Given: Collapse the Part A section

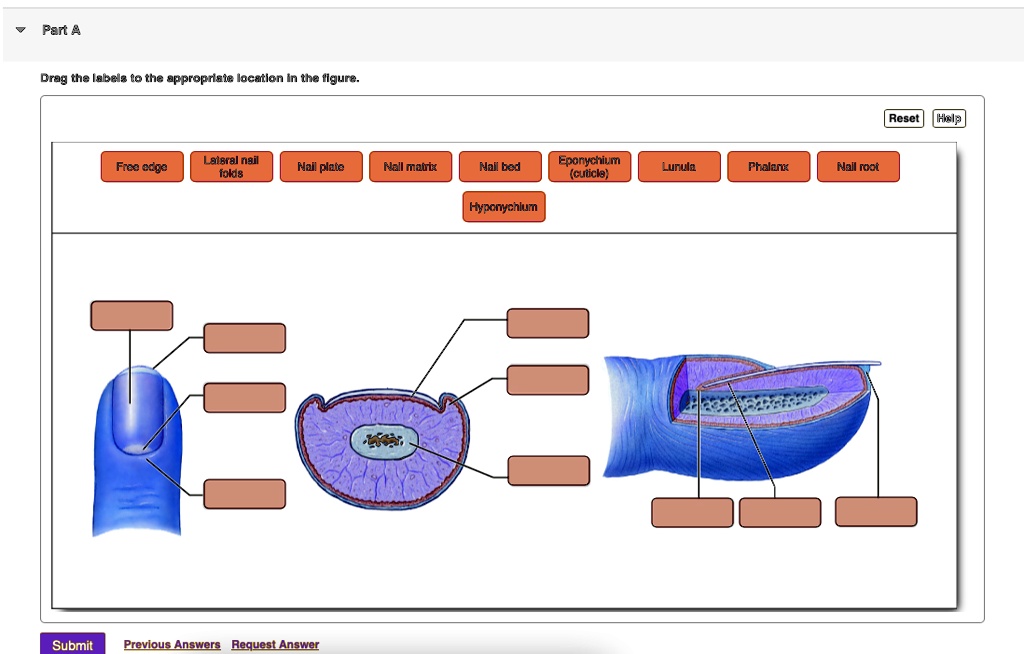Looking at the screenshot, I should point(18,29).
